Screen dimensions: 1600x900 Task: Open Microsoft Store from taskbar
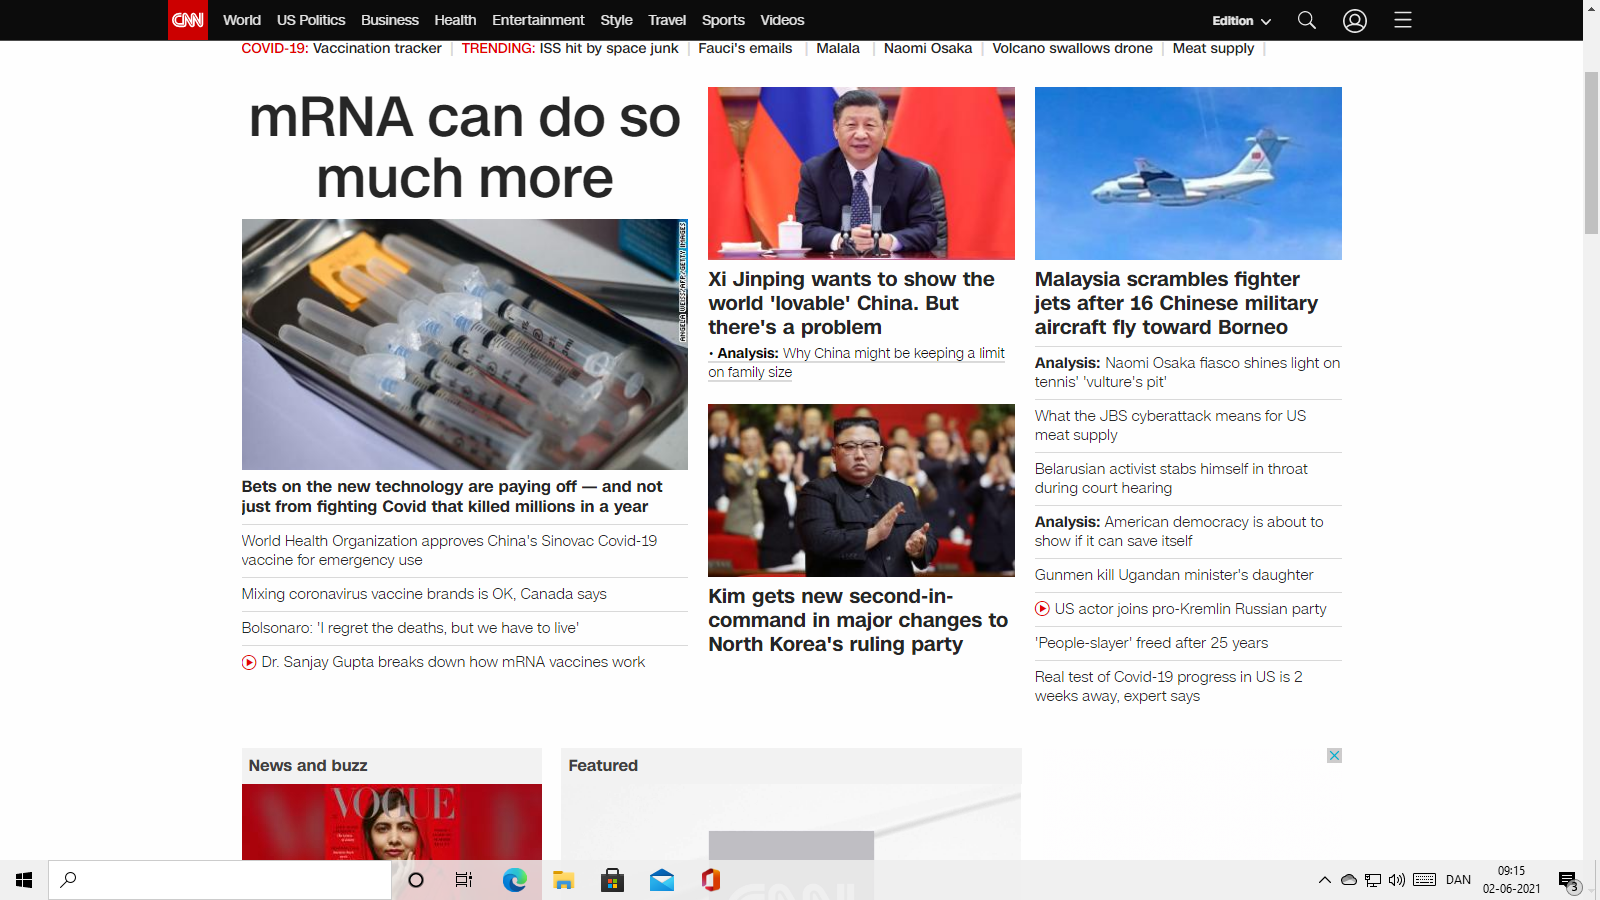pos(613,880)
